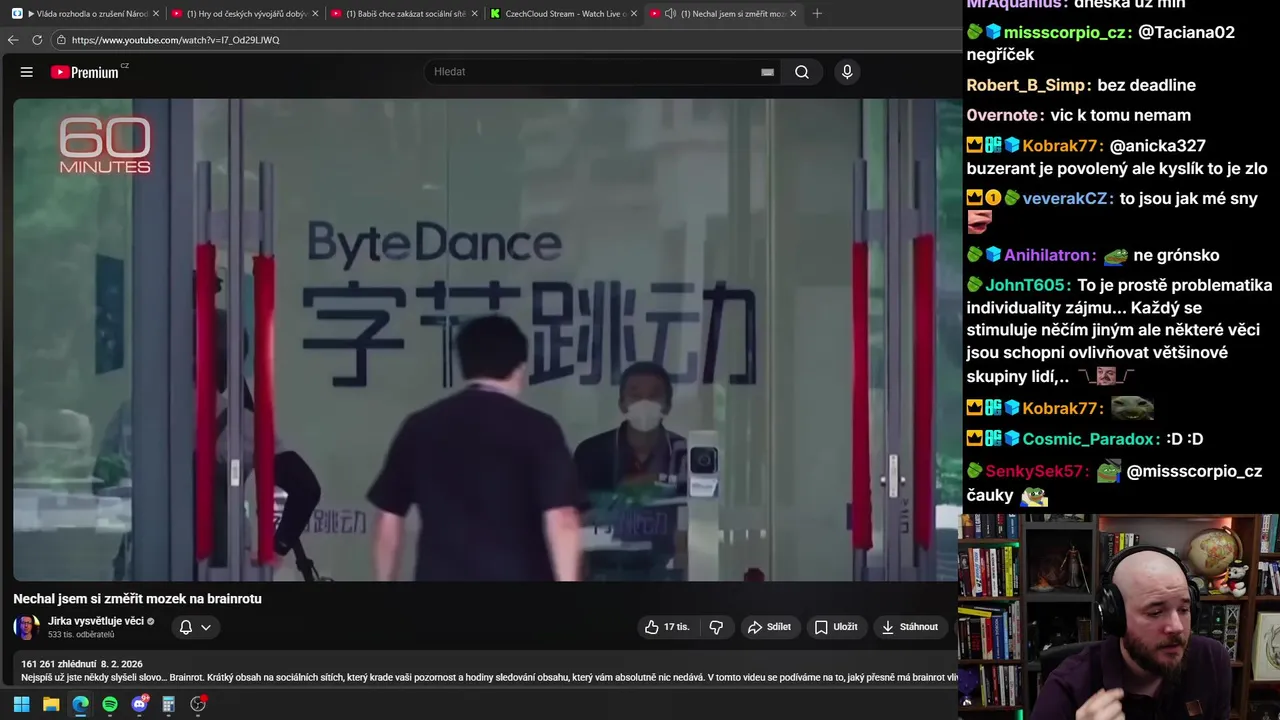Start voice search with the microphone
The image size is (1280, 720).
[847, 72]
